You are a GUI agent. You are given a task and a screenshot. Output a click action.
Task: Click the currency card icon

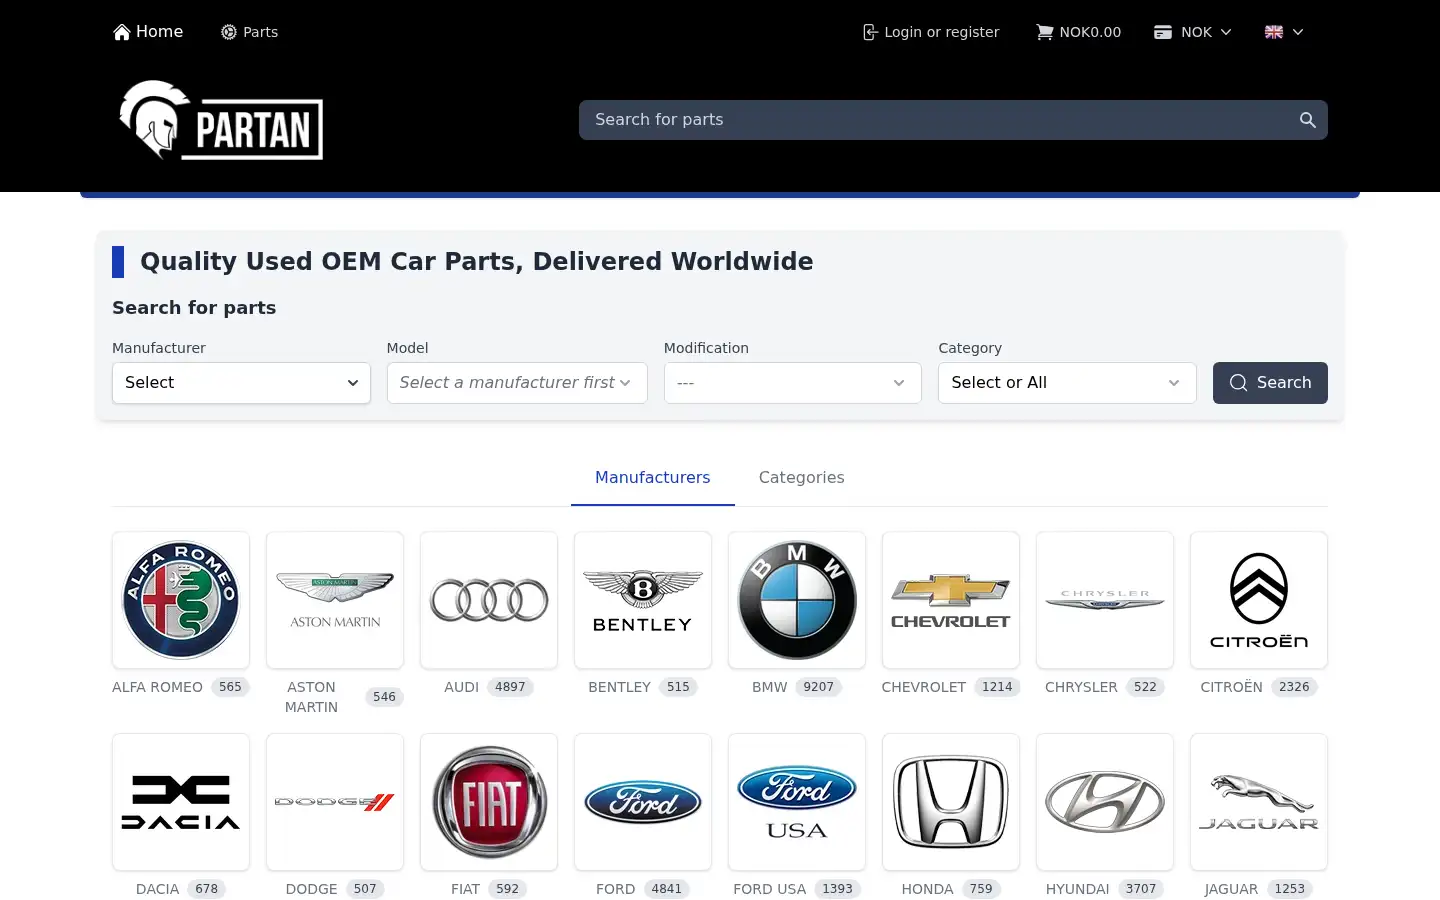[1163, 32]
